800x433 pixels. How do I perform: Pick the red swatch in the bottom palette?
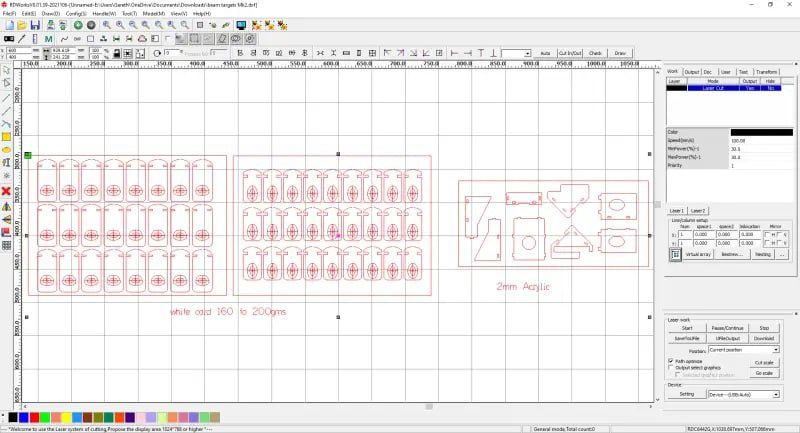34,418
